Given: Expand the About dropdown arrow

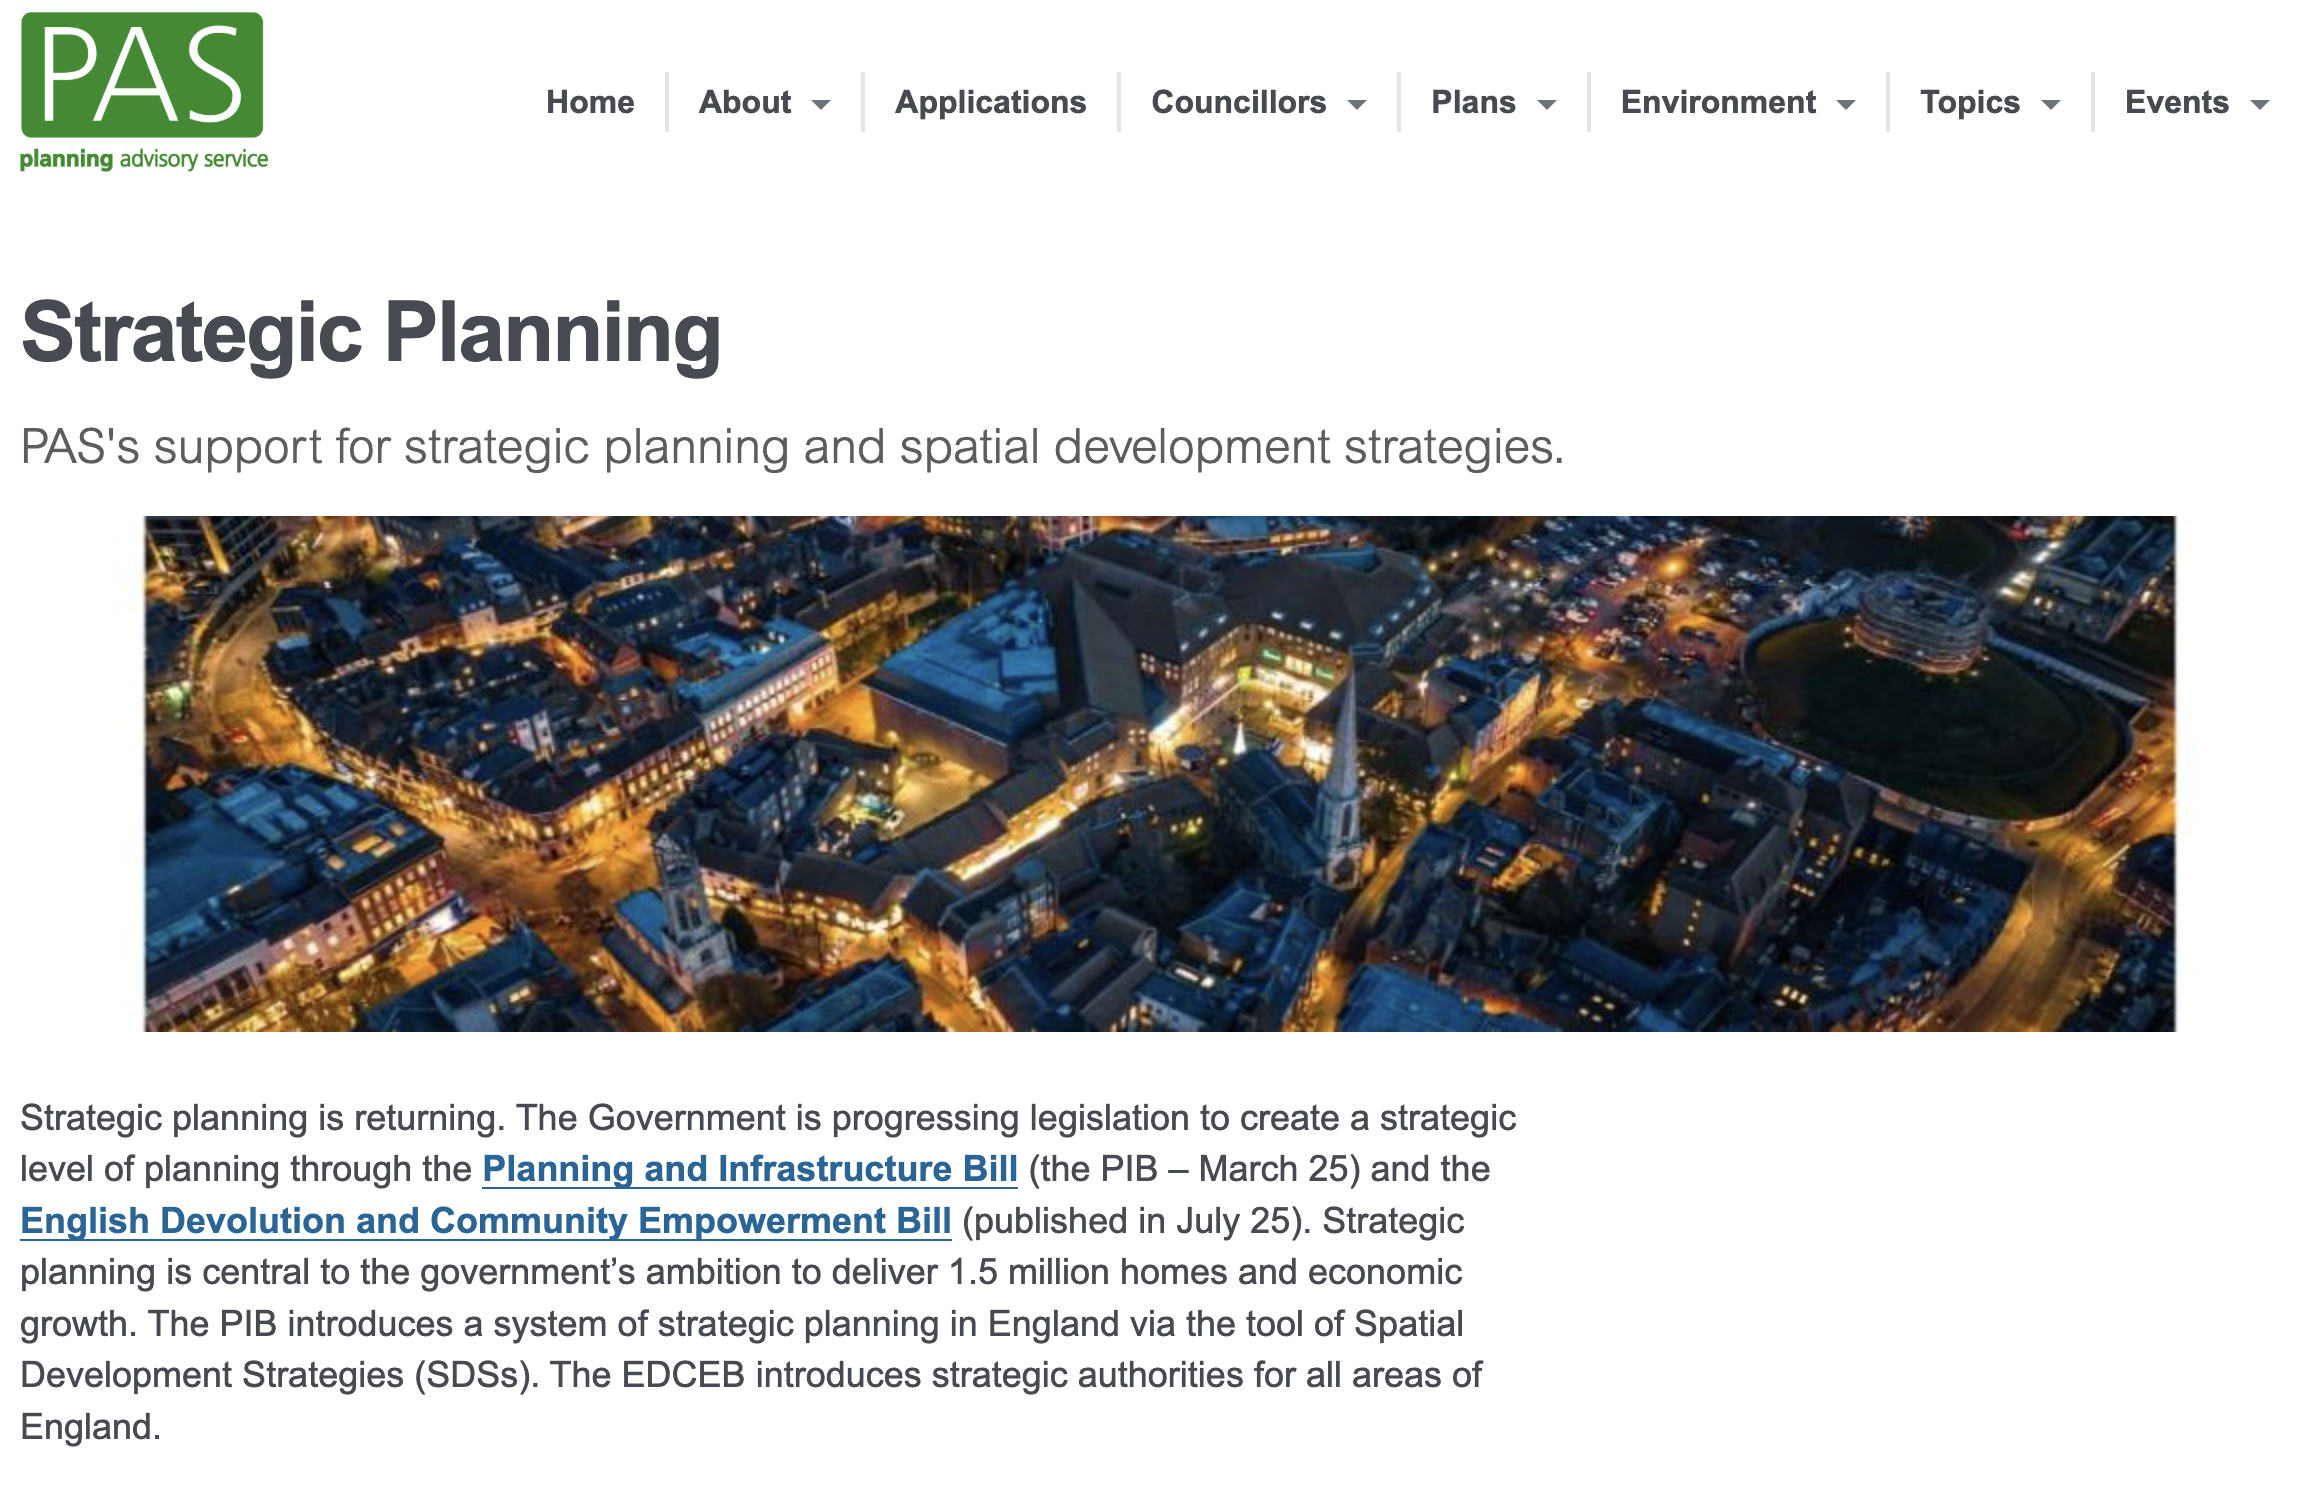Looking at the screenshot, I should tap(821, 104).
